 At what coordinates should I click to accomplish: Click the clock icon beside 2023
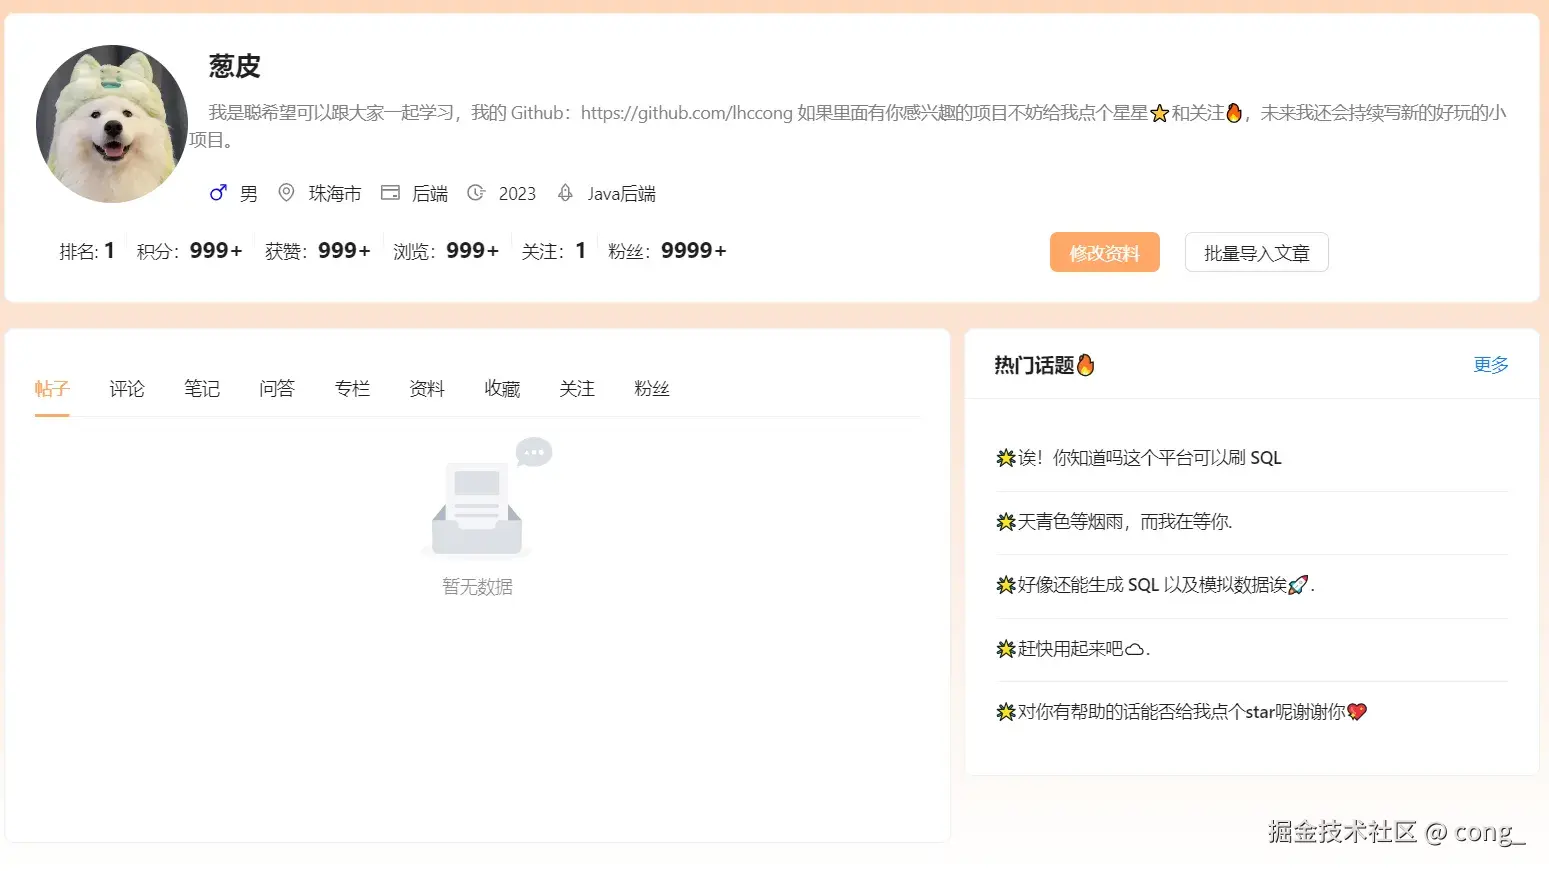476,193
